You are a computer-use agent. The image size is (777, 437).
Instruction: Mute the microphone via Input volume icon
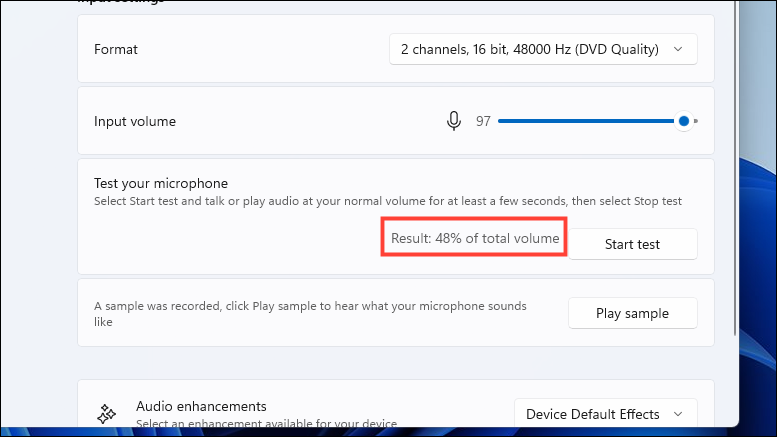click(x=454, y=121)
